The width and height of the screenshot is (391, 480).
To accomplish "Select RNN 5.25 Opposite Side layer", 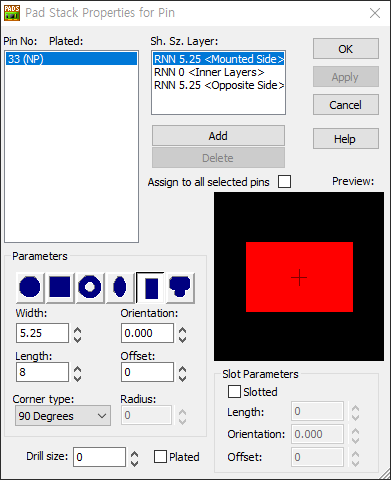I will [x=219, y=85].
